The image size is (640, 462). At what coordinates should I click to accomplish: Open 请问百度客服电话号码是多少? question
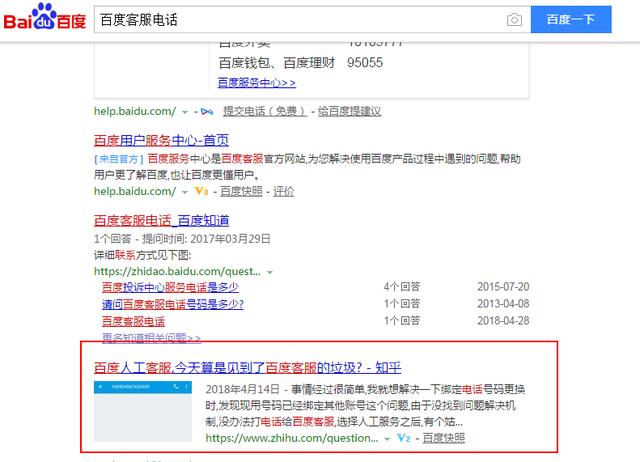click(173, 304)
